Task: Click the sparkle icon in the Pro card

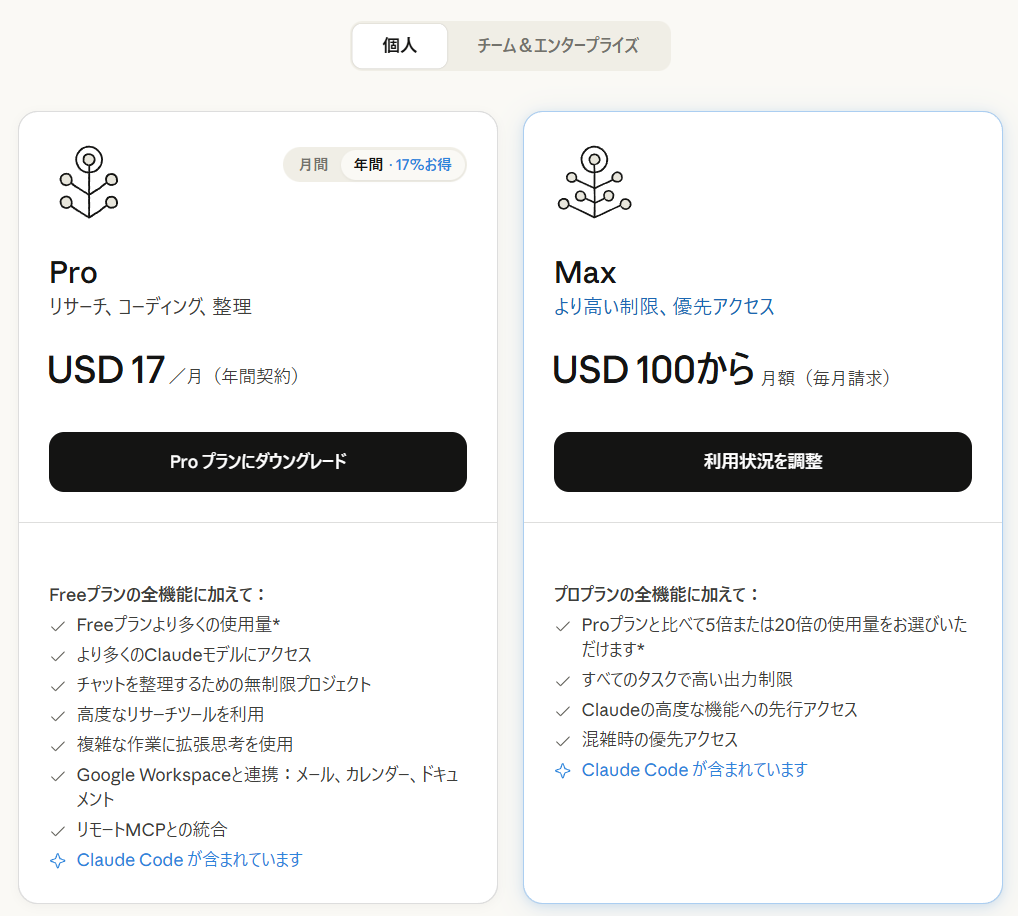Action: pyautogui.click(x=58, y=860)
